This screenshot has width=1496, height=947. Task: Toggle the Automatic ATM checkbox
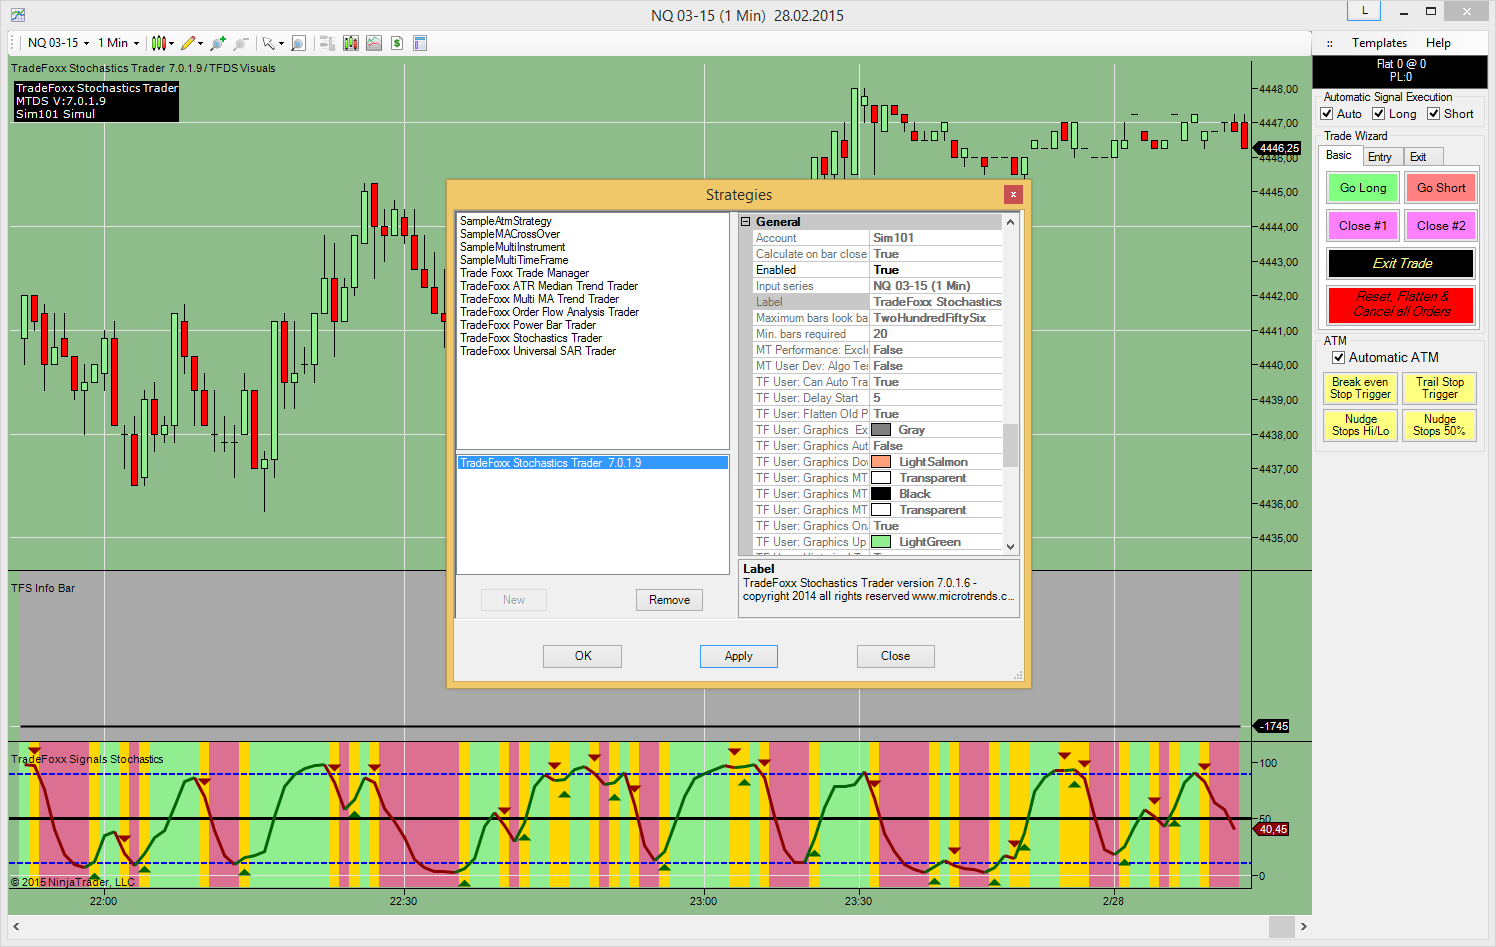[x=1338, y=358]
